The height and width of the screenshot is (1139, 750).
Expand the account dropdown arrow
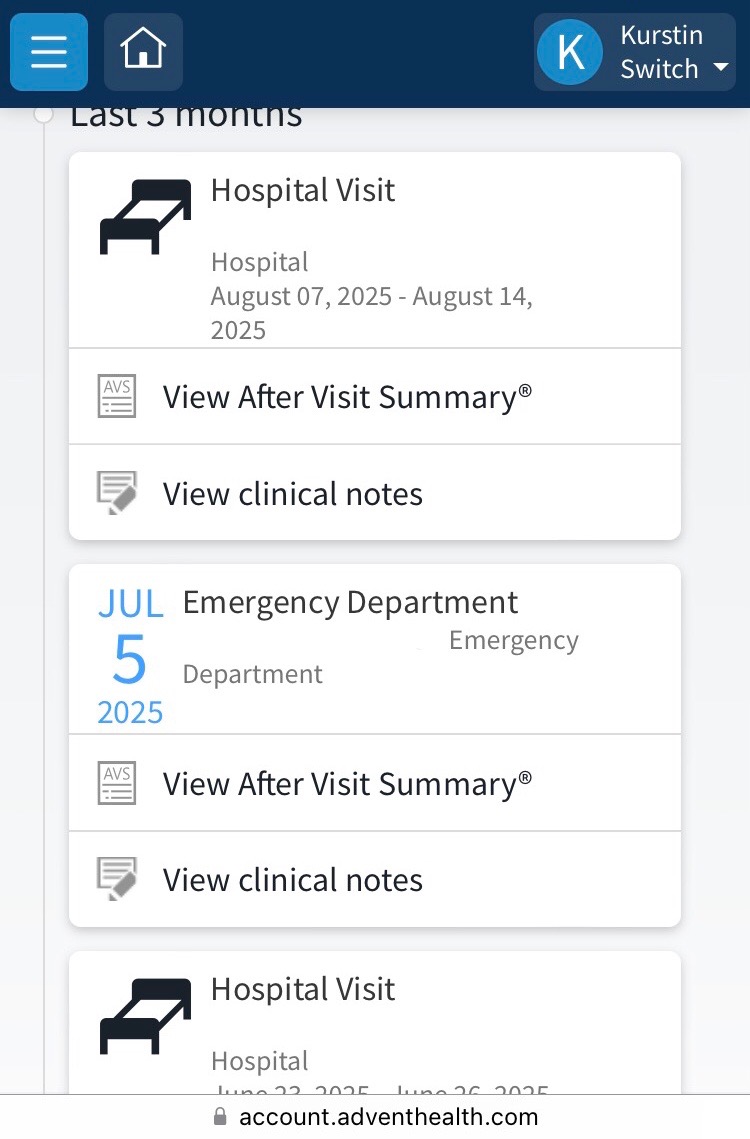[720, 68]
